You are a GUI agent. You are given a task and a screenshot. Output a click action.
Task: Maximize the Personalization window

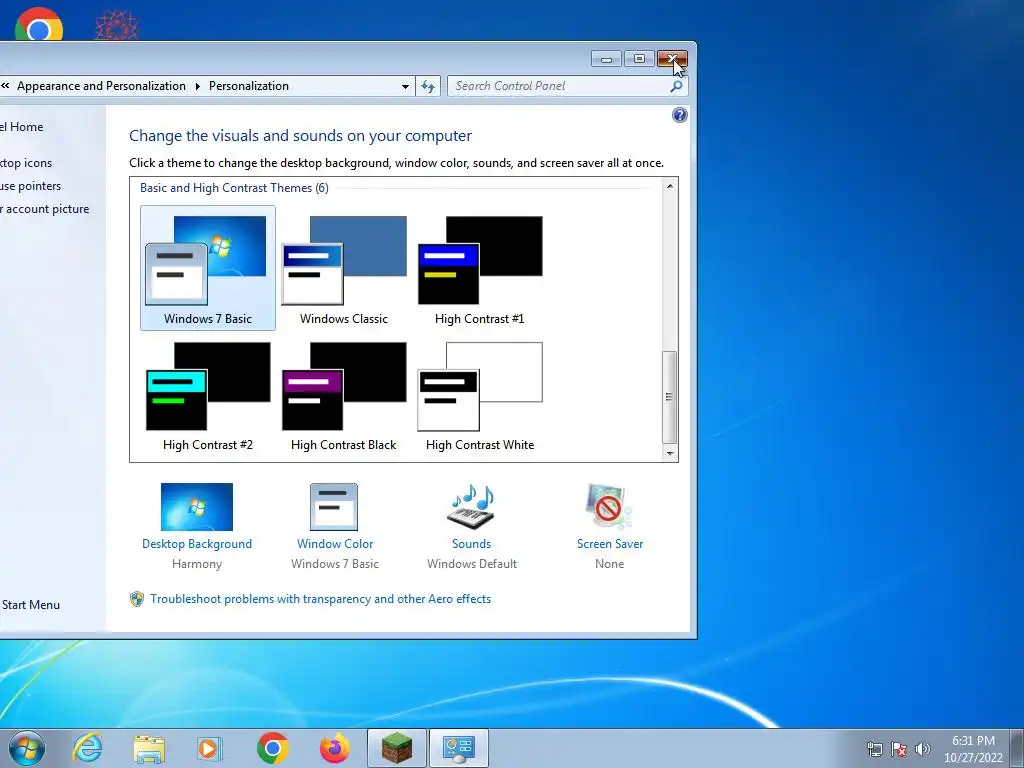(639, 59)
